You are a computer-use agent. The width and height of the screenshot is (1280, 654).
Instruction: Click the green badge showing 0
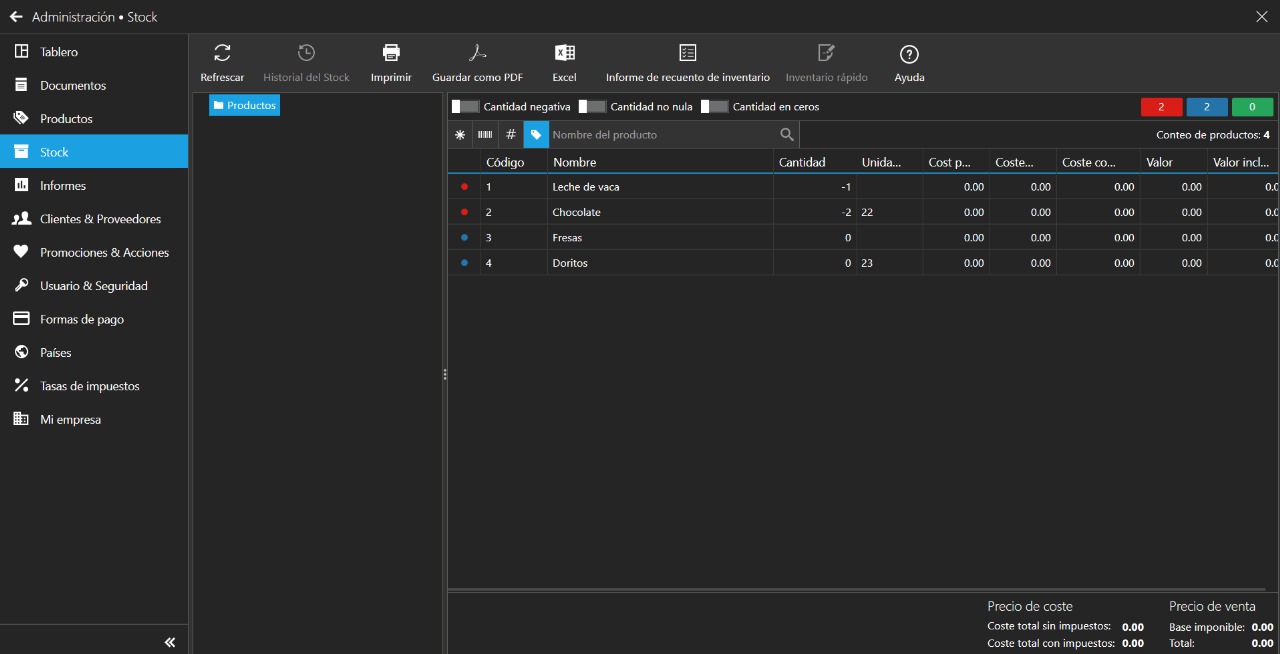1253,107
